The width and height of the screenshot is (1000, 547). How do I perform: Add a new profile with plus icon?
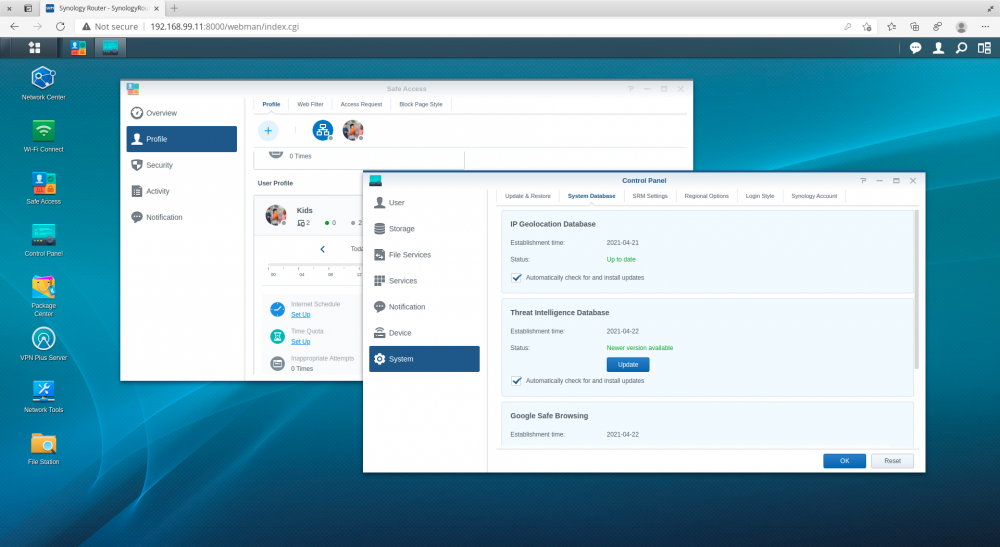(268, 131)
